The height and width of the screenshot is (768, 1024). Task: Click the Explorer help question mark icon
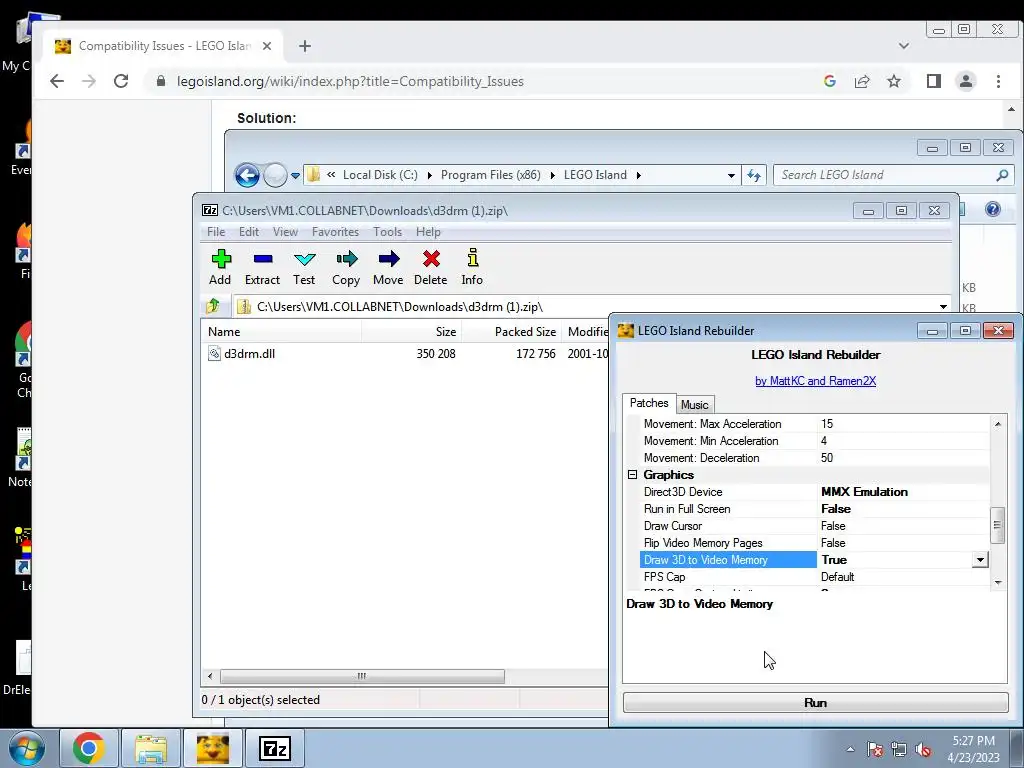993,209
